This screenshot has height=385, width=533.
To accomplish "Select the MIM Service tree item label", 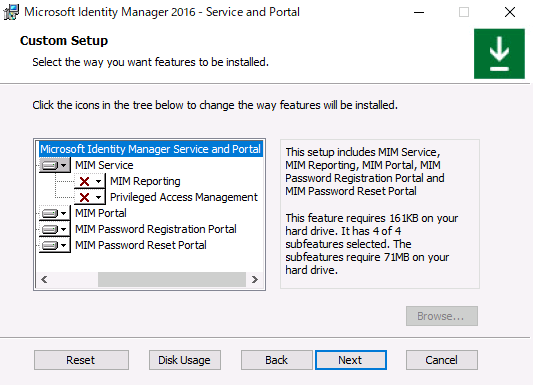I will click(x=104, y=165).
